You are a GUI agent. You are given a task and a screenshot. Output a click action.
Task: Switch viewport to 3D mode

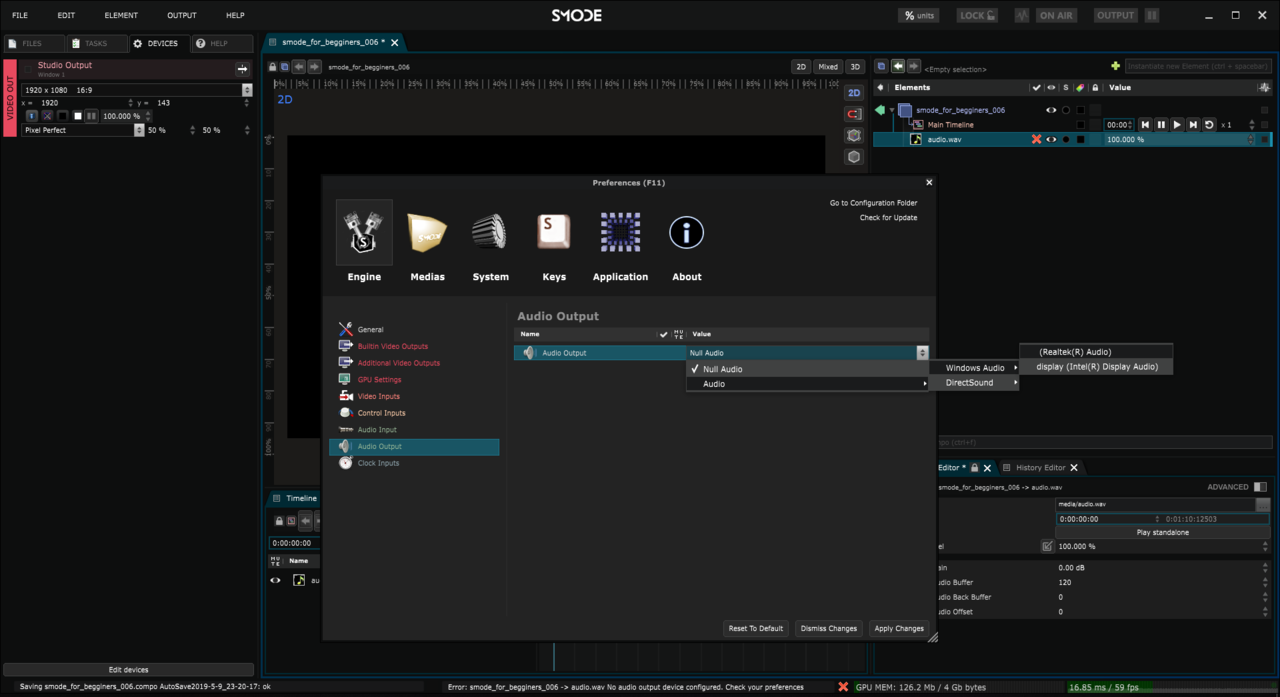click(x=855, y=67)
